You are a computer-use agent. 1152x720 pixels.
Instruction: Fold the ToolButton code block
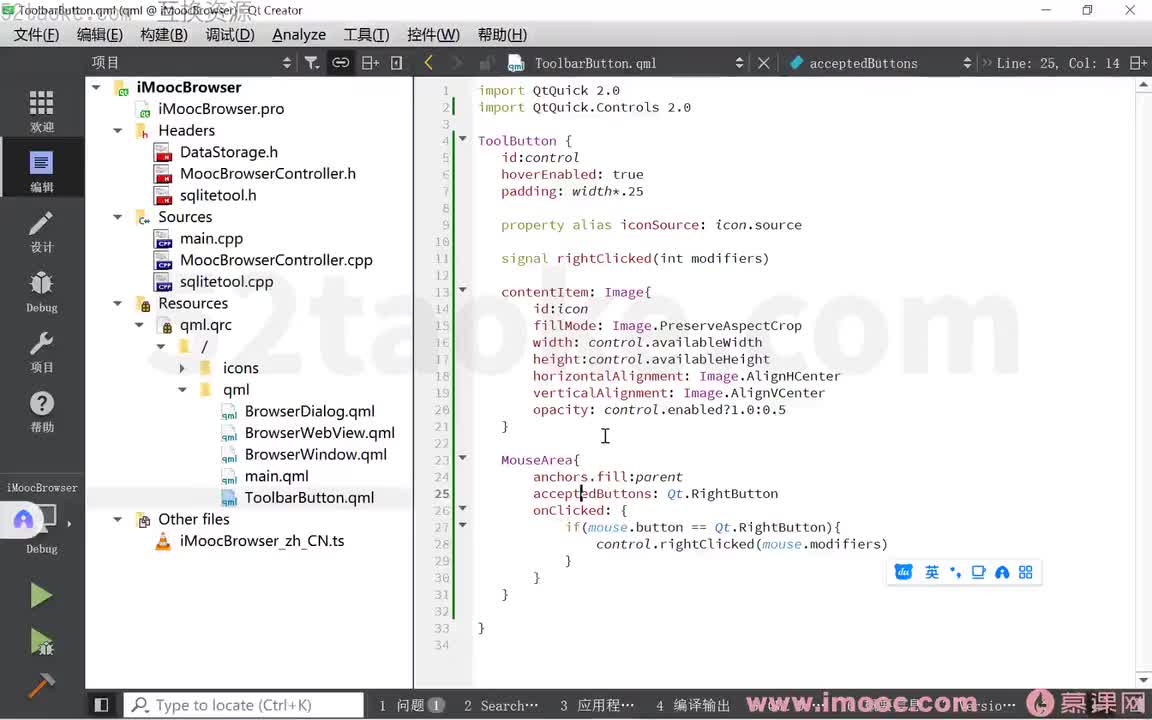click(x=463, y=138)
